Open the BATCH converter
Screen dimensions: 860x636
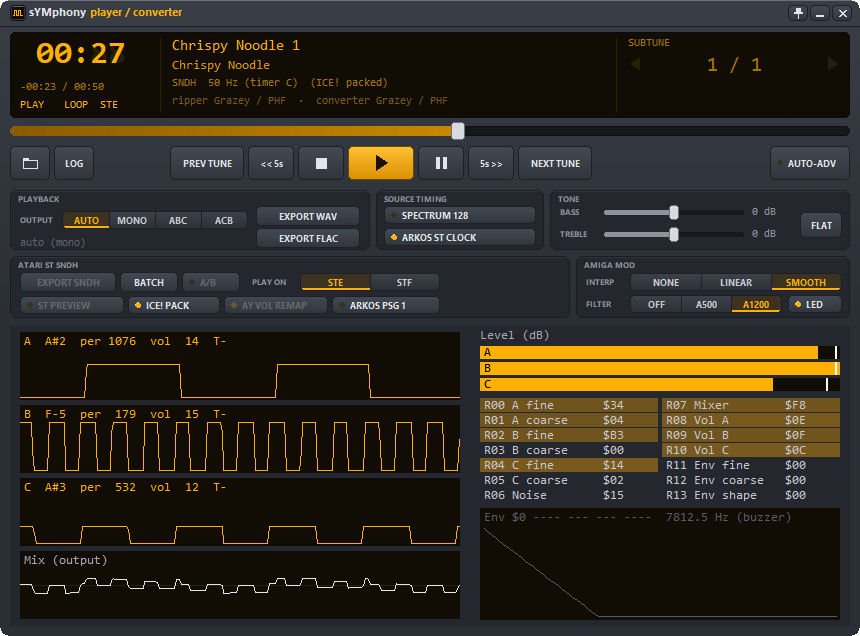149,282
